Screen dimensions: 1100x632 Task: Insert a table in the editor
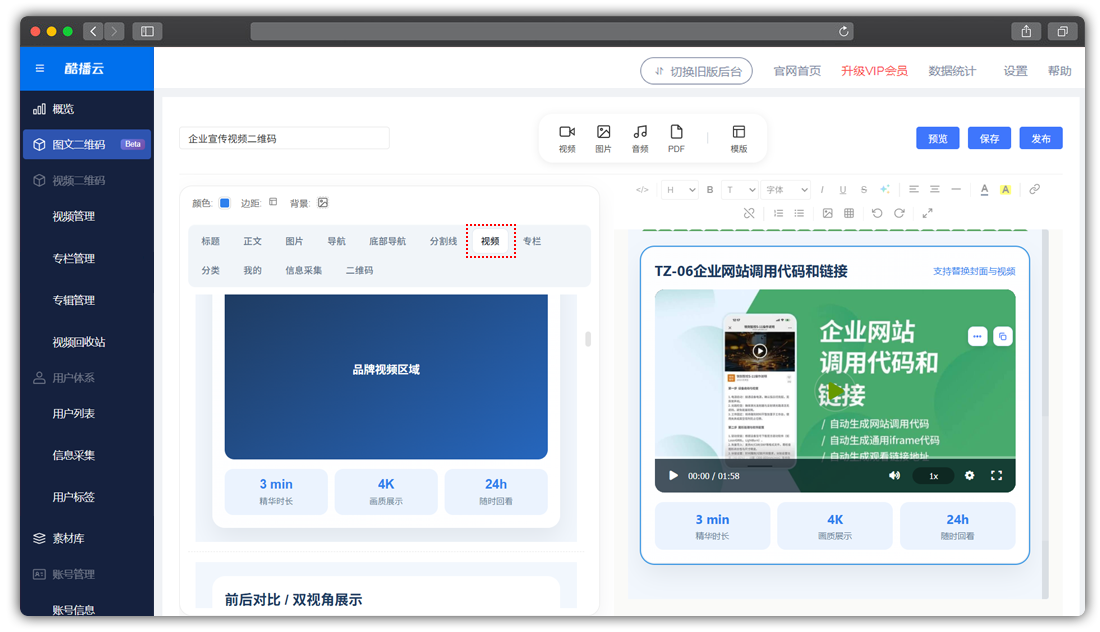click(849, 213)
